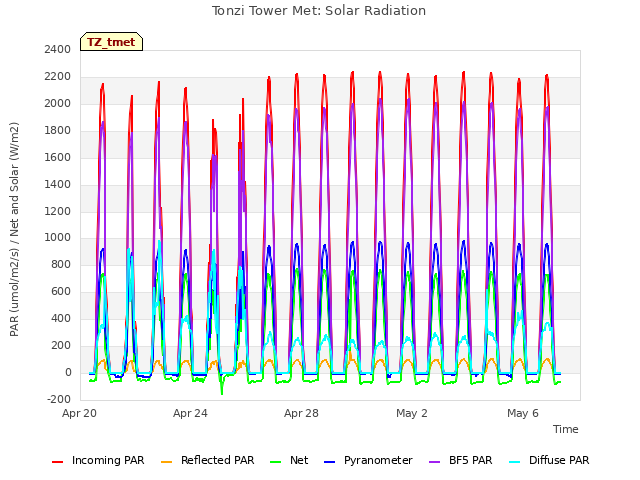This screenshot has height=480, width=640.
Task: Click the red Incoming PAR legend swatch
Action: pos(58,462)
